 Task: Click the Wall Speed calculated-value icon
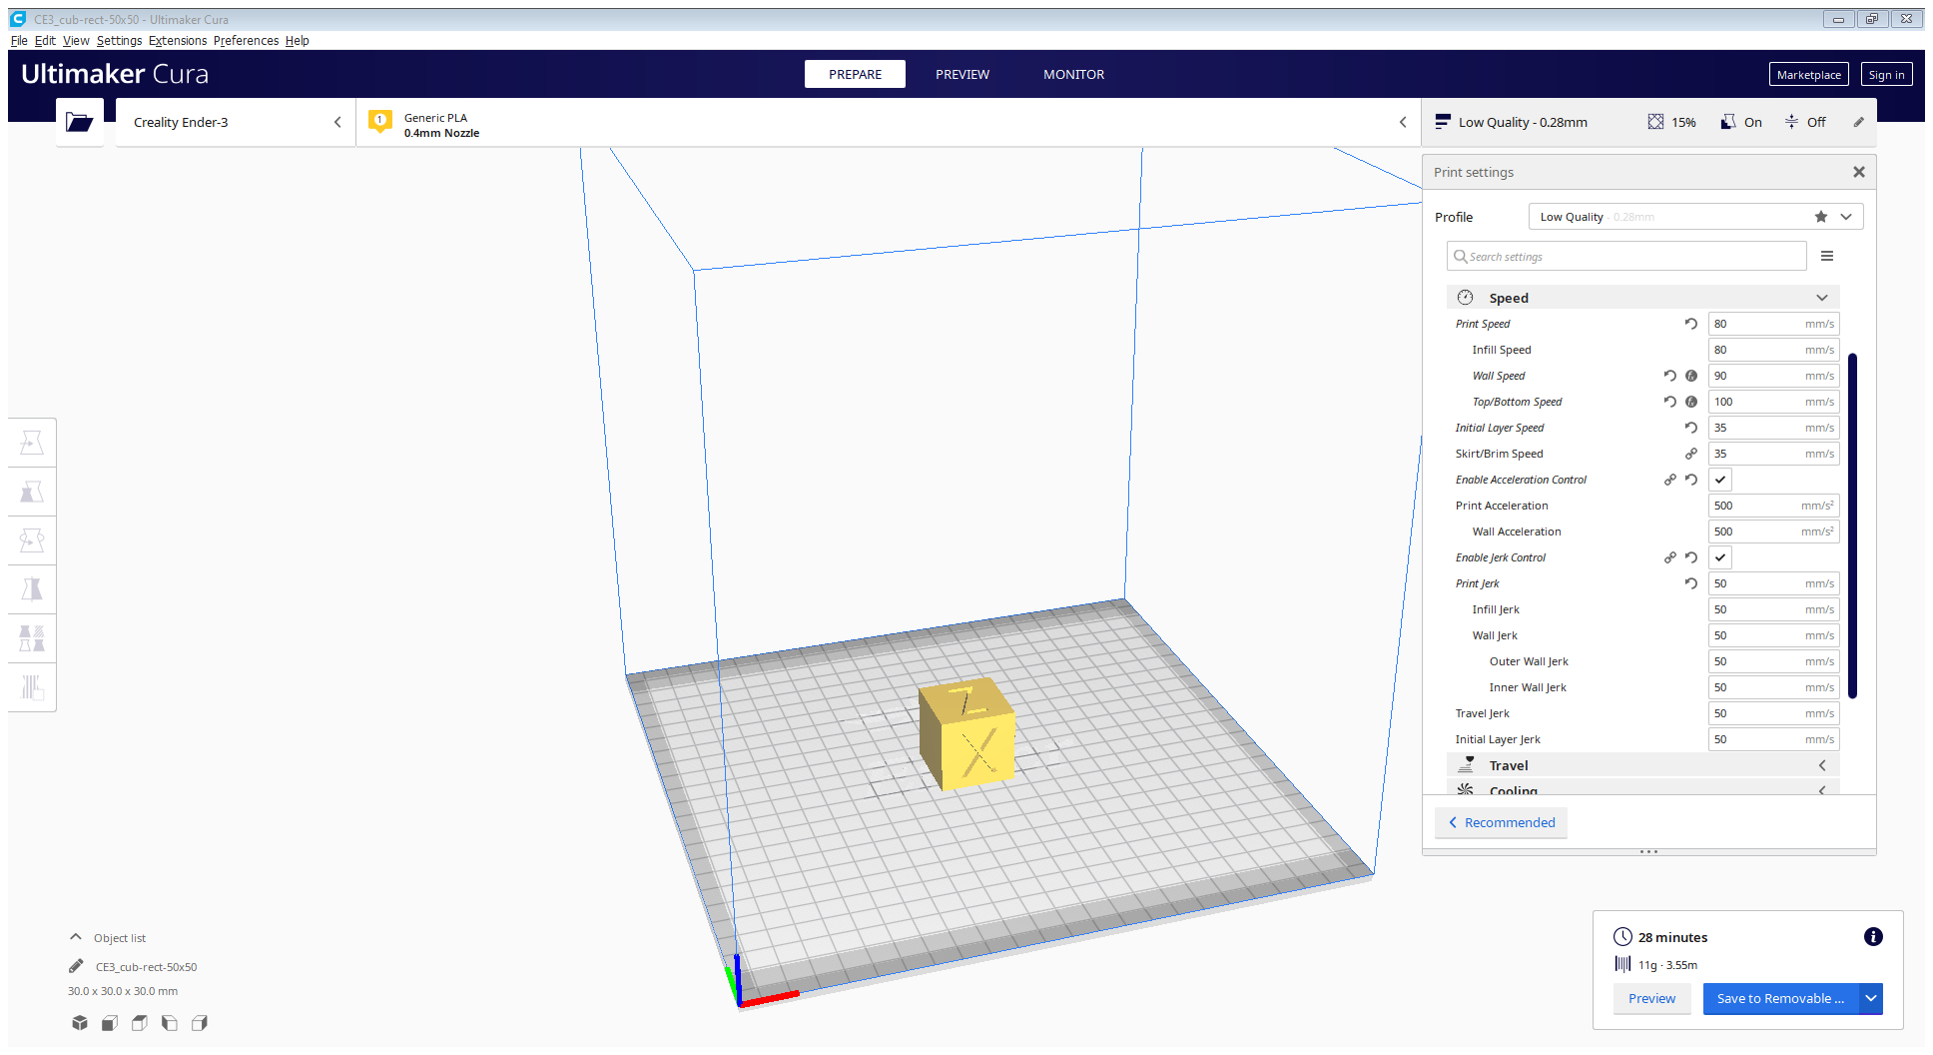(1691, 376)
